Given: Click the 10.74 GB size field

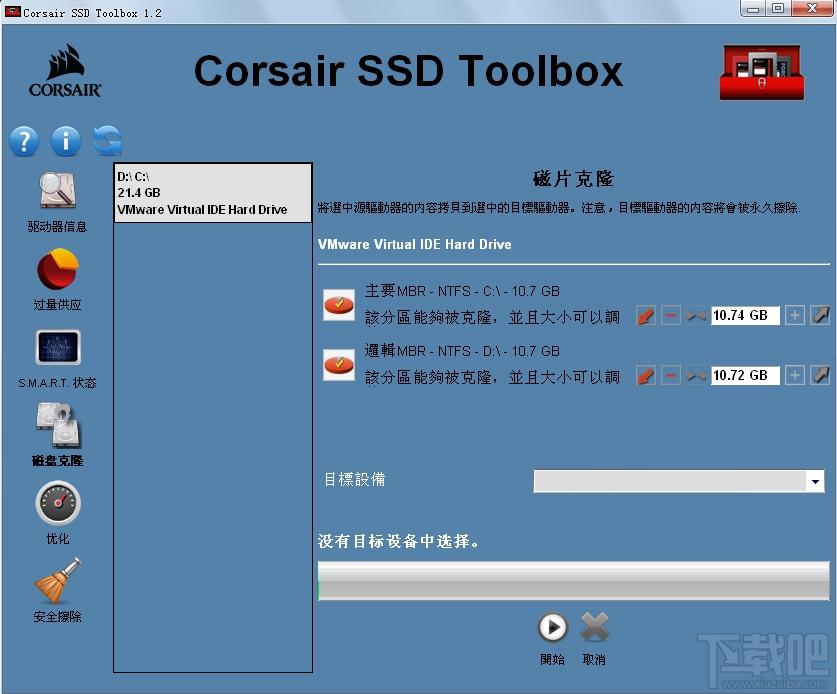Looking at the screenshot, I should [745, 316].
